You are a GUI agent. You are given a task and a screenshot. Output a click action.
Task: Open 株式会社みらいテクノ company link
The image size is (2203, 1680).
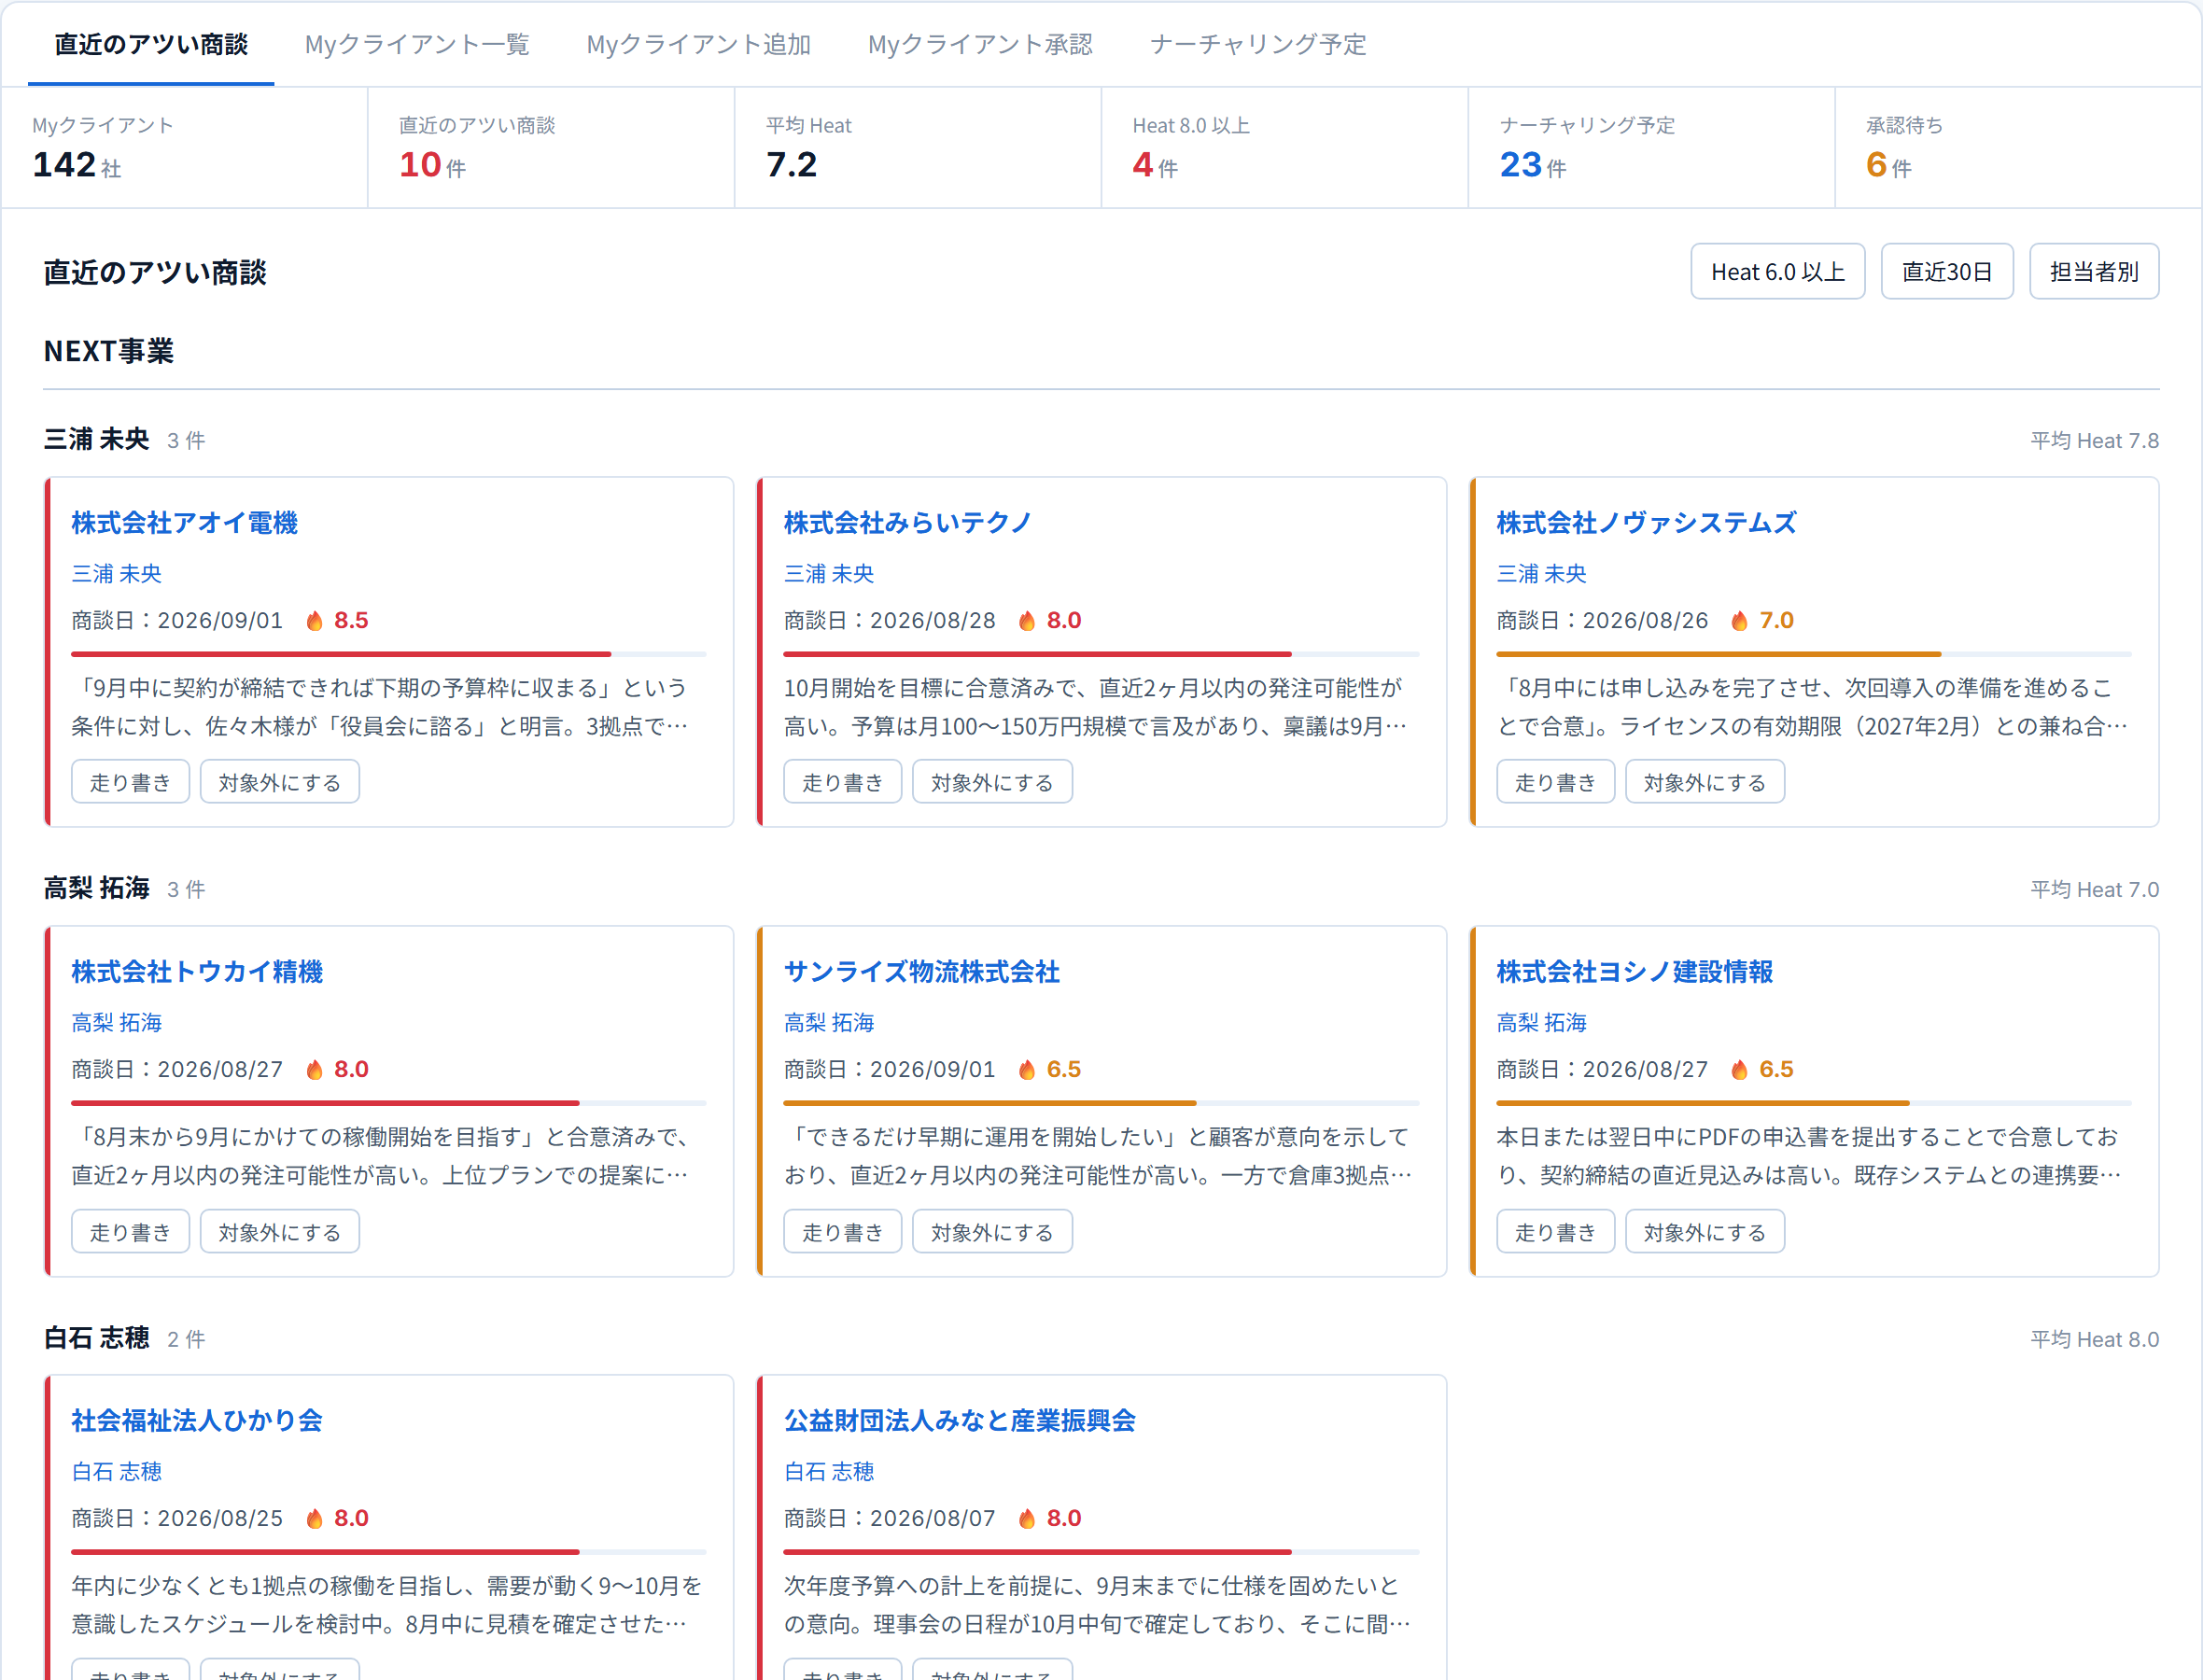(x=907, y=523)
